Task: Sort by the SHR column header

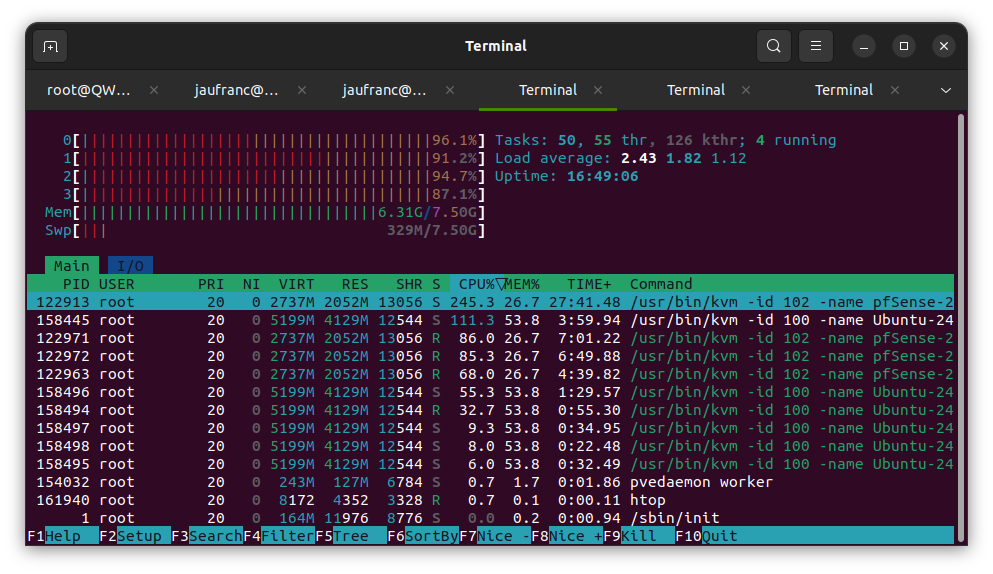Action: [409, 284]
